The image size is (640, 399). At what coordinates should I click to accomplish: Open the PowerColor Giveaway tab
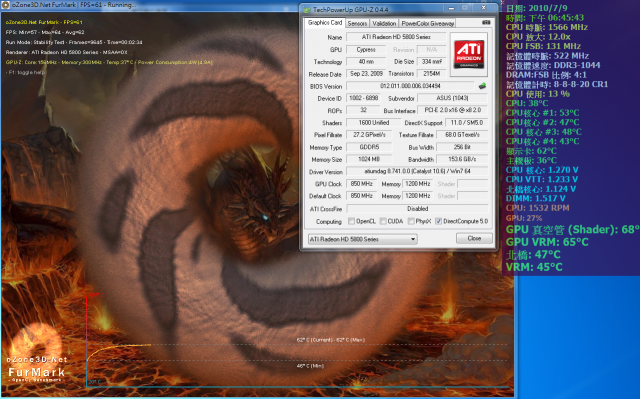(427, 24)
